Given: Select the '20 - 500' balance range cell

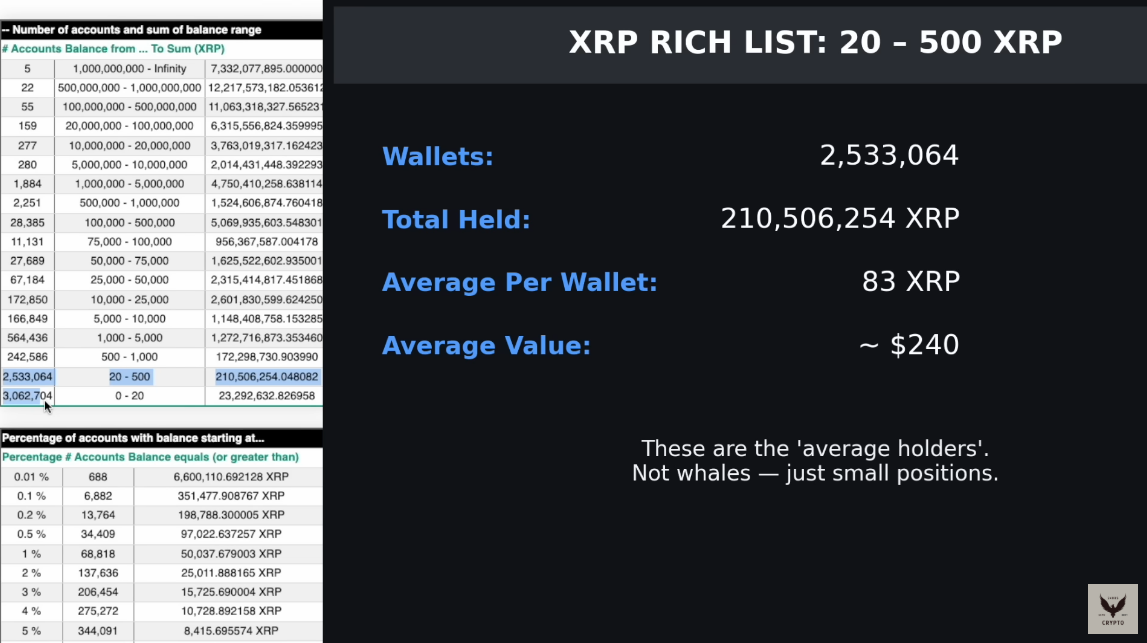Looking at the screenshot, I should click(130, 376).
